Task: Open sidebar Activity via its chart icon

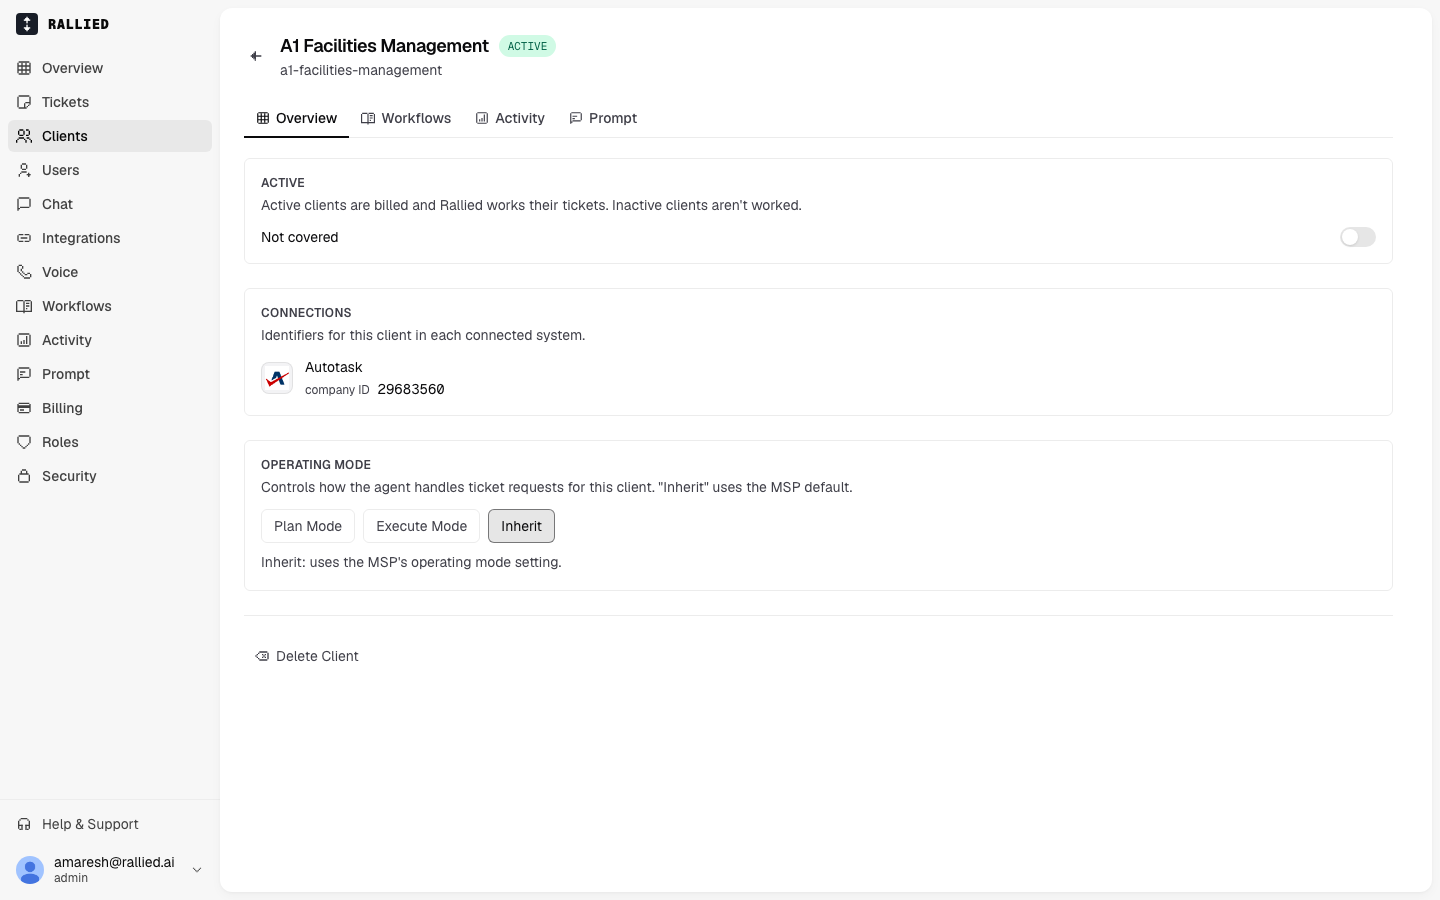Action: point(24,340)
